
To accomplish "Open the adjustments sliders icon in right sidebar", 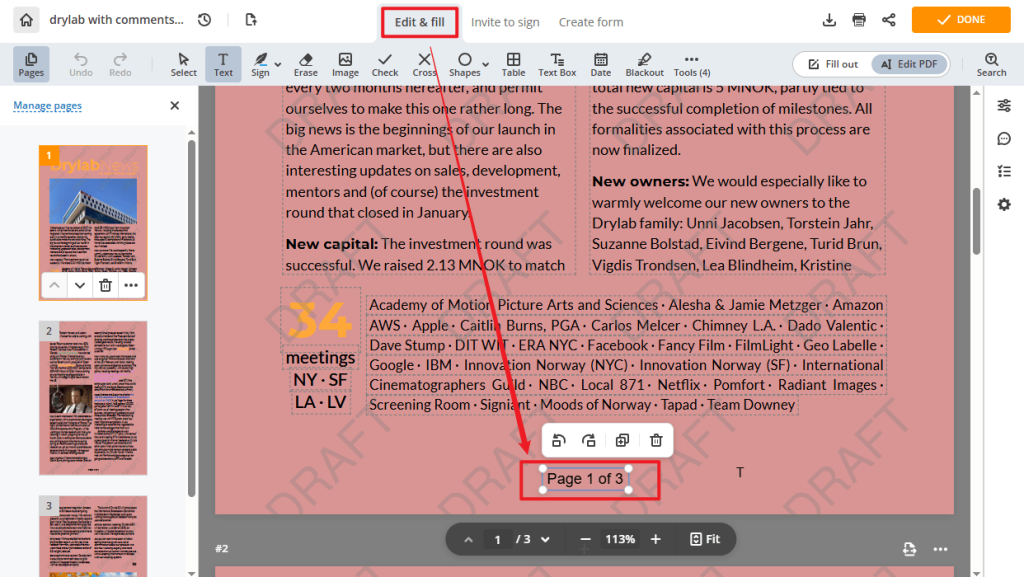I will point(1004,105).
